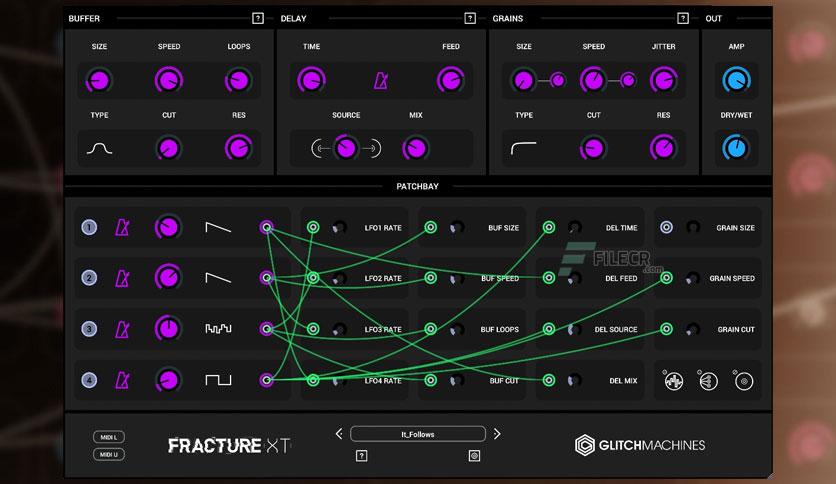836x484 pixels.
Task: Click the DEL FEED input jack
Action: click(x=549, y=278)
